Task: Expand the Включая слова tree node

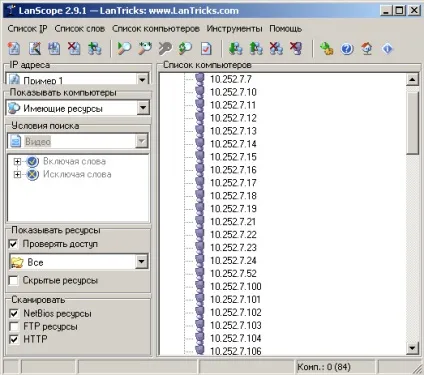Action: point(17,162)
